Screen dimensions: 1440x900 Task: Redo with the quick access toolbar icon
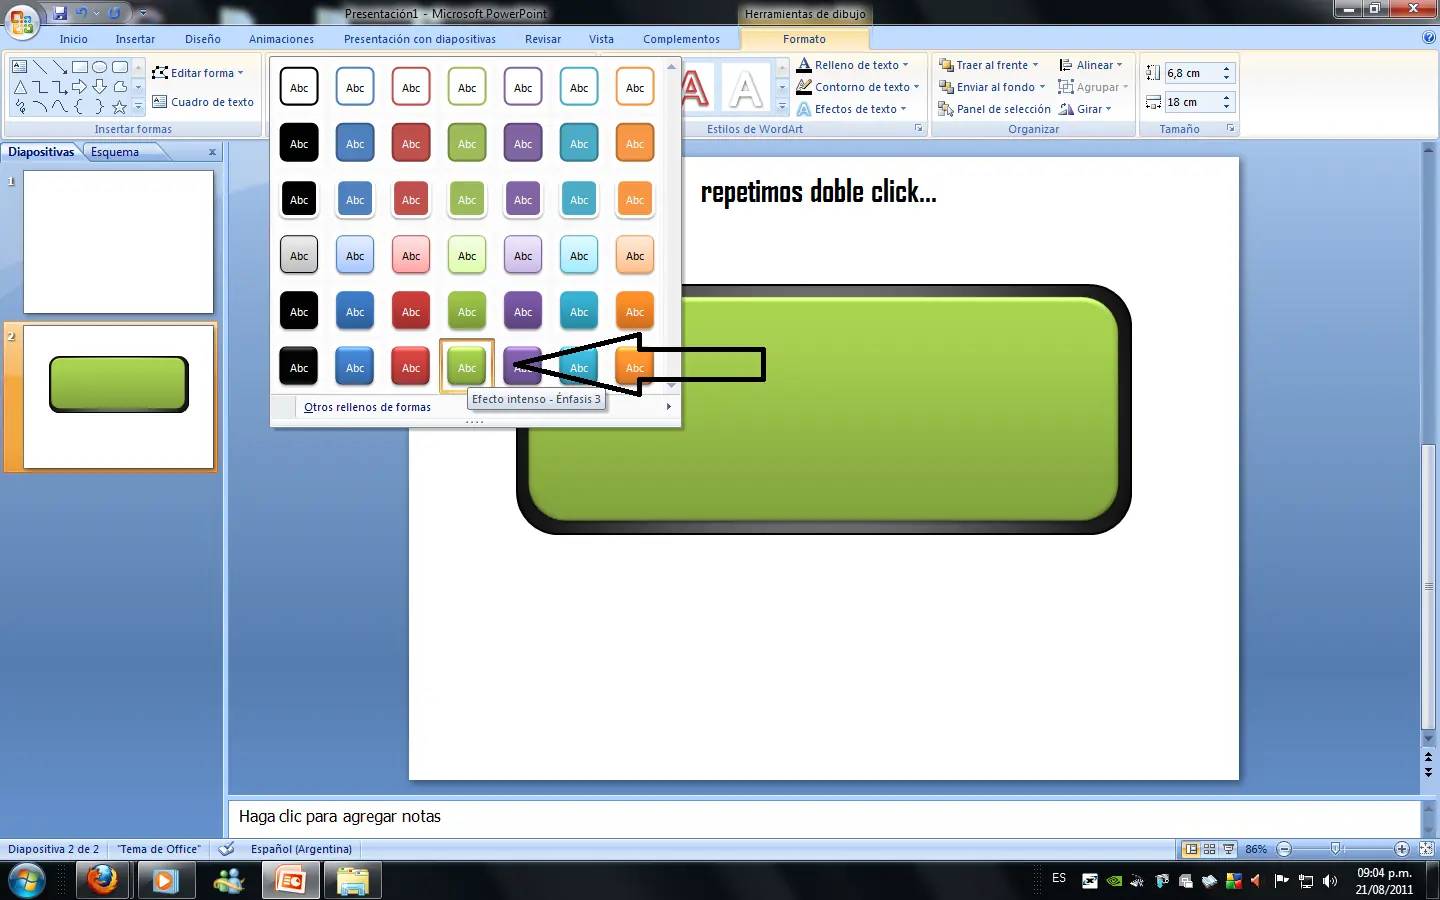(x=114, y=13)
